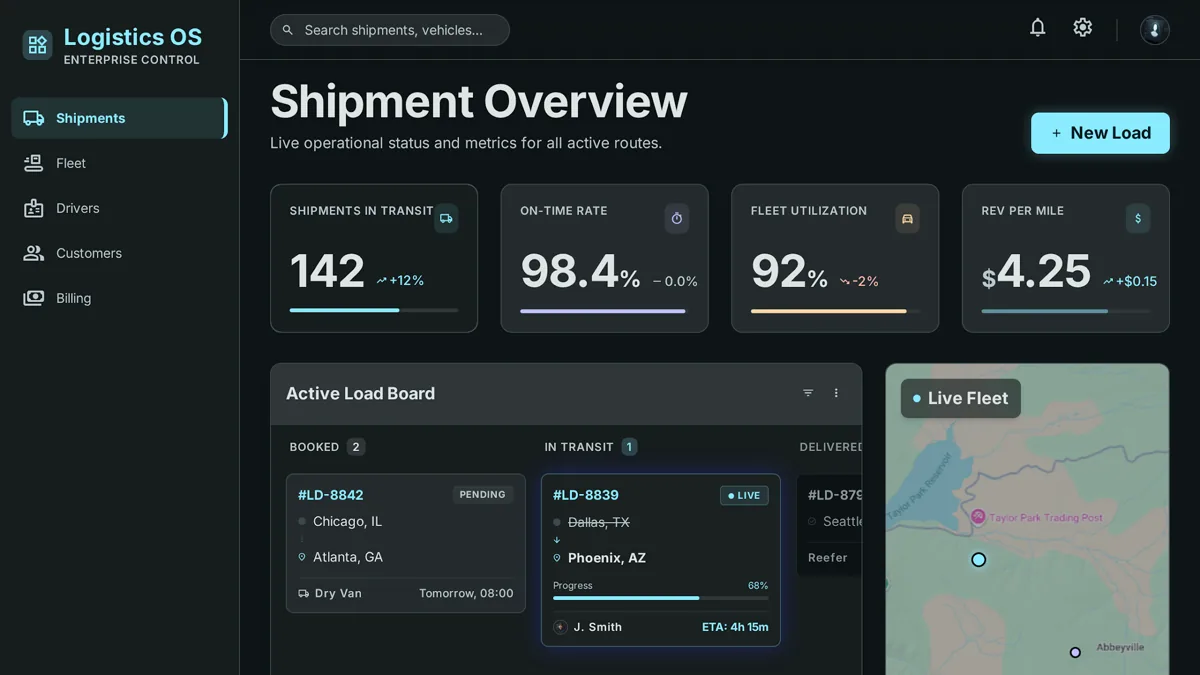Screen dimensions: 1200x675
Task: Click the IN TRANSIT column count badge
Action: coord(629,447)
